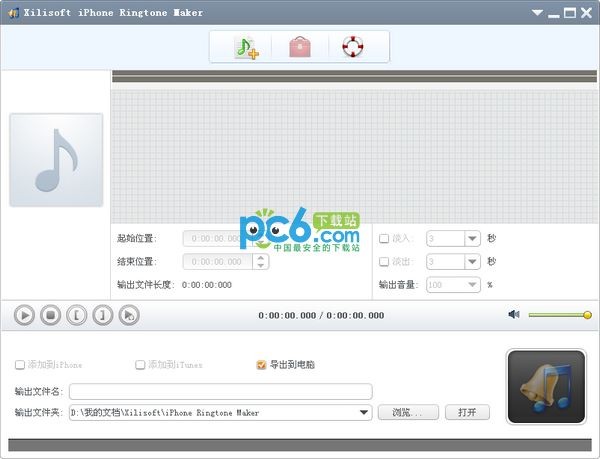The image size is (600, 459).
Task: Click the 输出文件长度 duration value
Action: (x=207, y=285)
